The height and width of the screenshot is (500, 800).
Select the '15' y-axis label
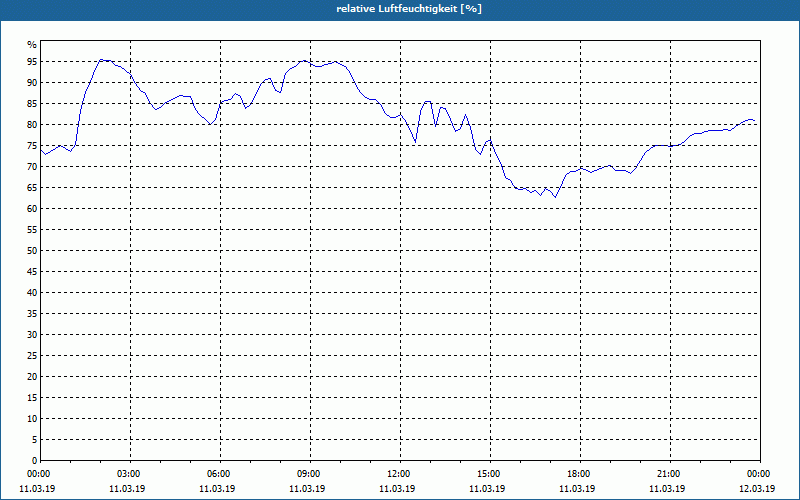click(32, 398)
